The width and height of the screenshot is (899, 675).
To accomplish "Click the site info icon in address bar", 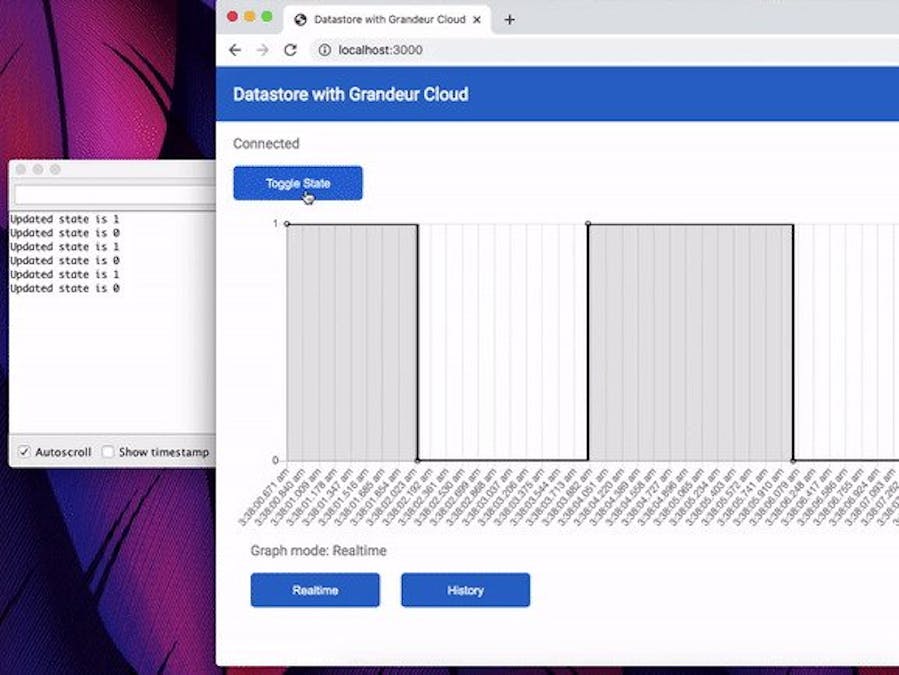I will point(325,50).
